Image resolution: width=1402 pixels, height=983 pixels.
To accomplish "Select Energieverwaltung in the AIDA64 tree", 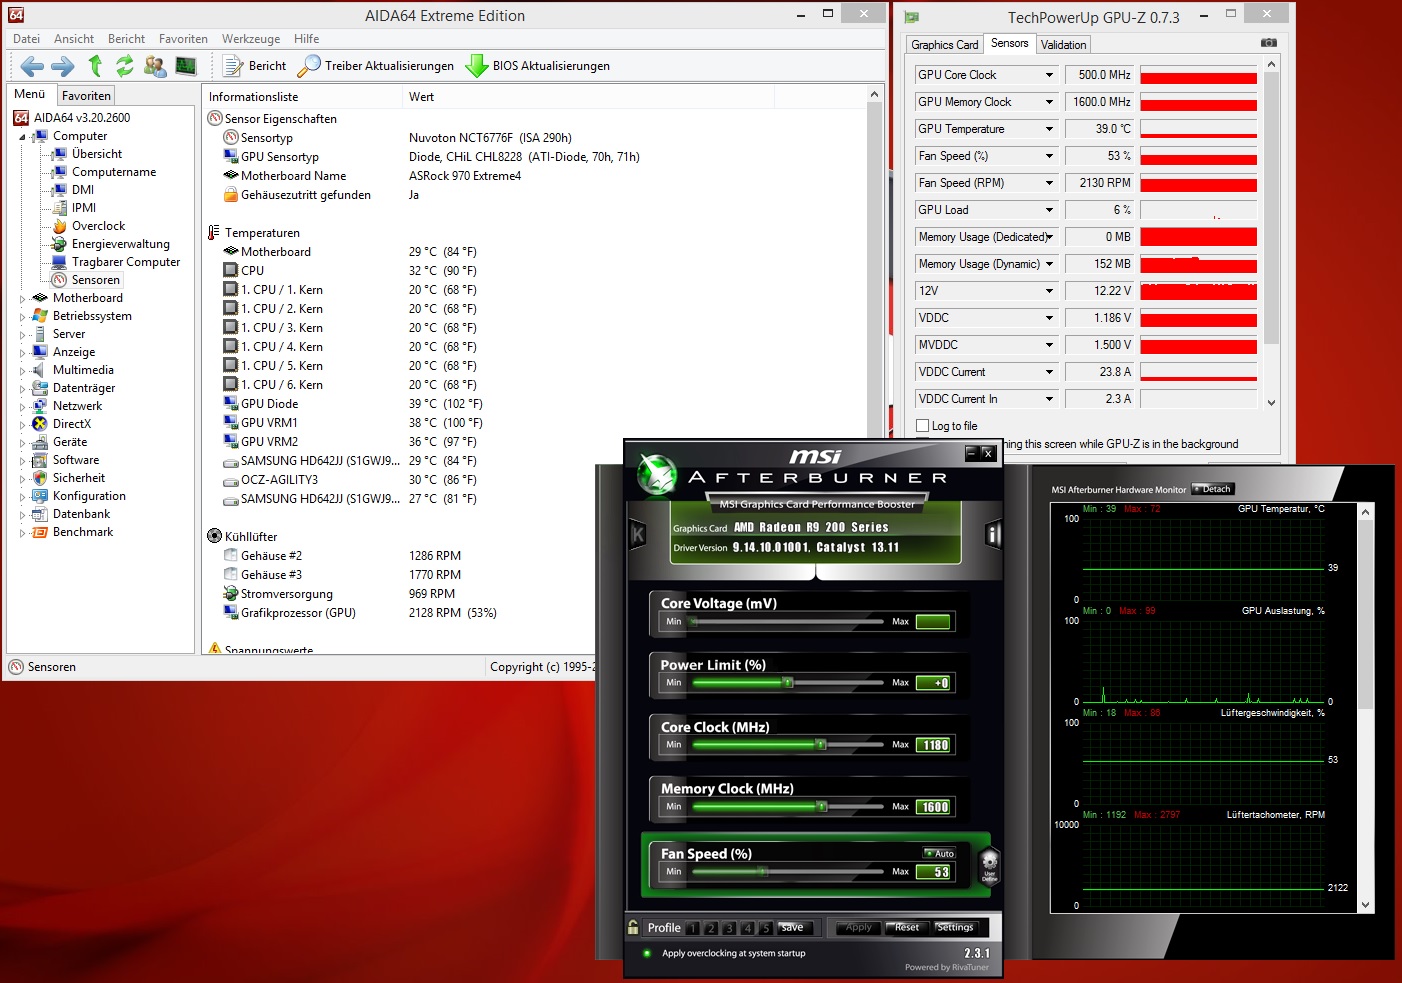I will [x=120, y=244].
